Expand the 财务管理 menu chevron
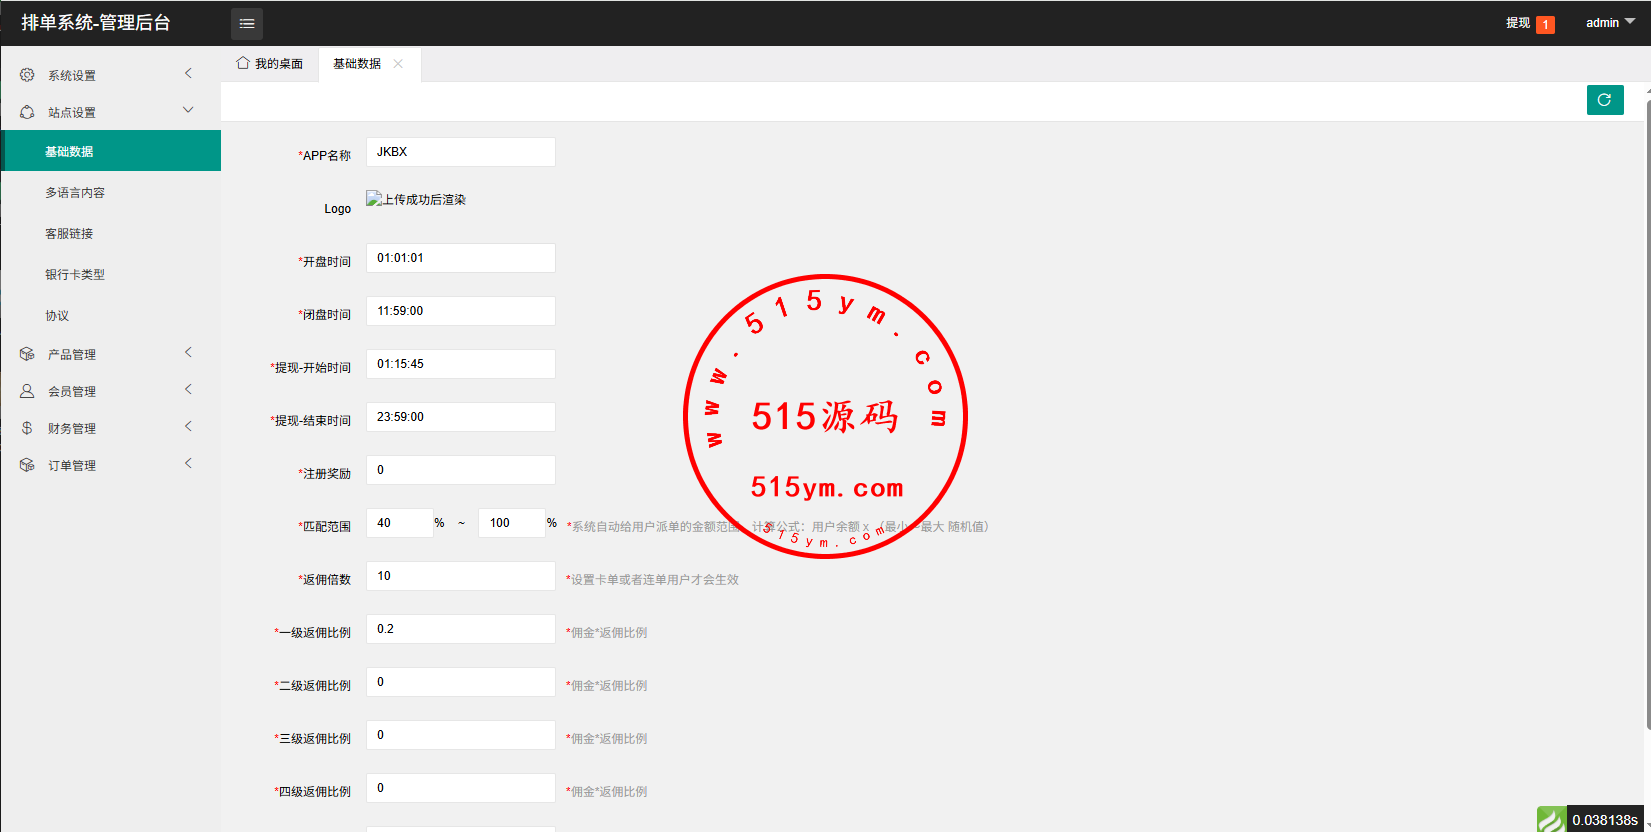 [188, 427]
